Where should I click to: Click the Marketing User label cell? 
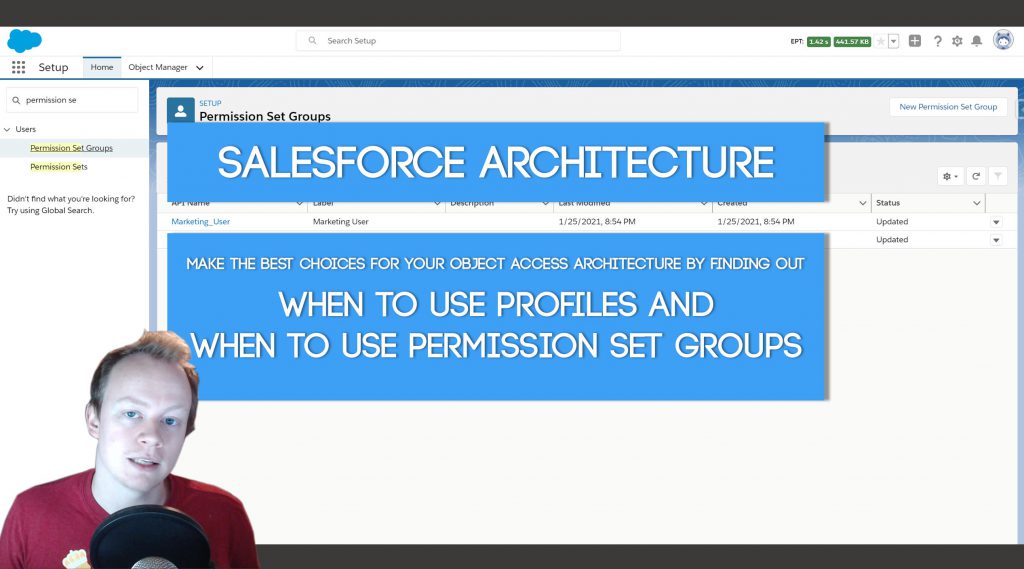(341, 222)
